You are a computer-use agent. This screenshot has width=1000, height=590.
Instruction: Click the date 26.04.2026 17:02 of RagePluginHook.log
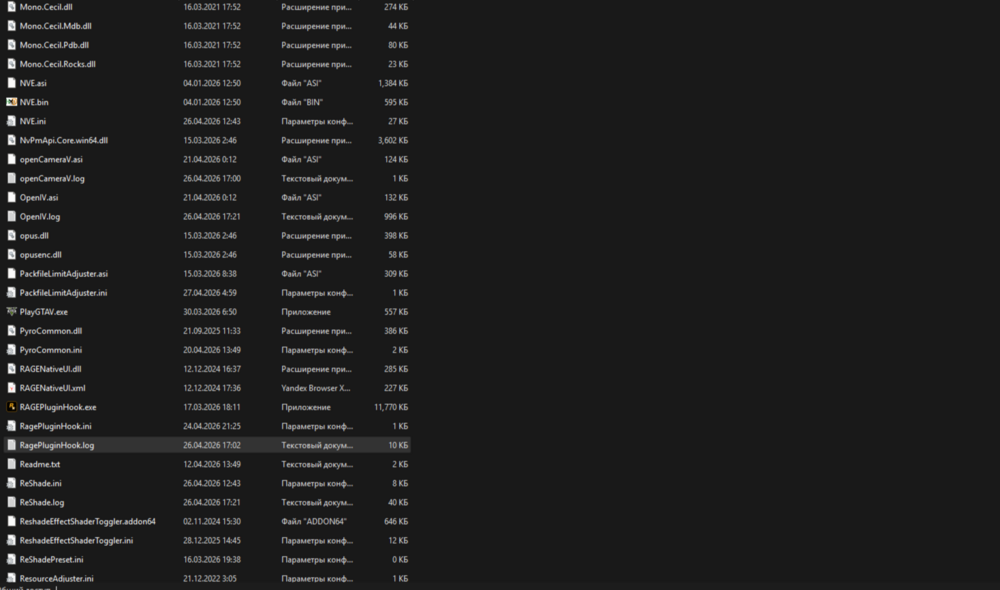tap(212, 445)
